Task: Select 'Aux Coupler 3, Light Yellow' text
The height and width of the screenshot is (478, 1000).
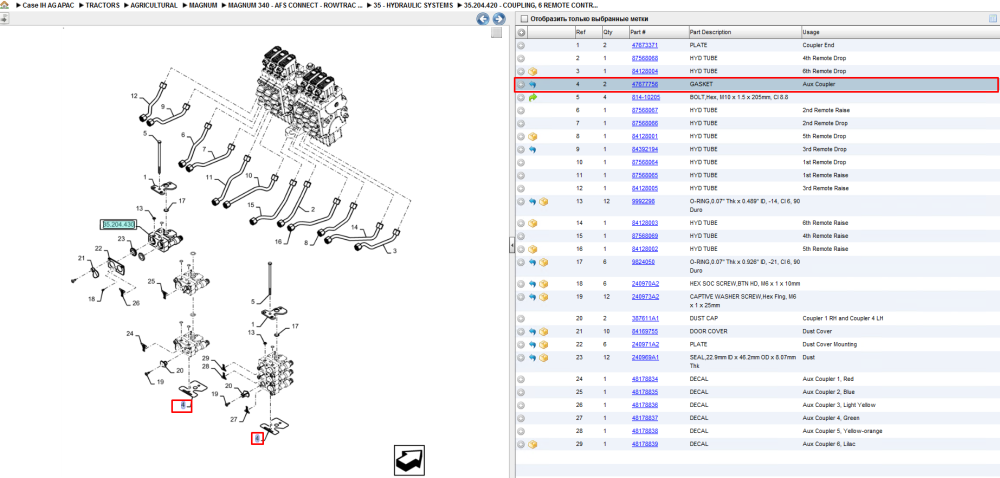Action: (x=839, y=405)
